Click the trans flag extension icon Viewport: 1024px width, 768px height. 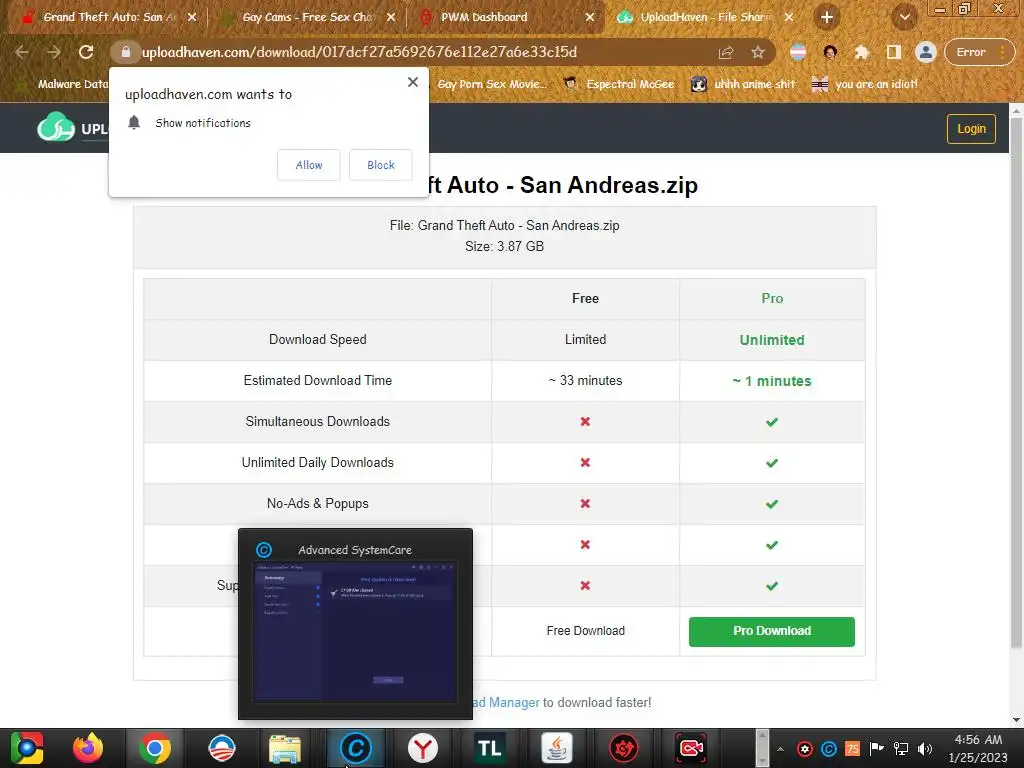click(x=798, y=52)
